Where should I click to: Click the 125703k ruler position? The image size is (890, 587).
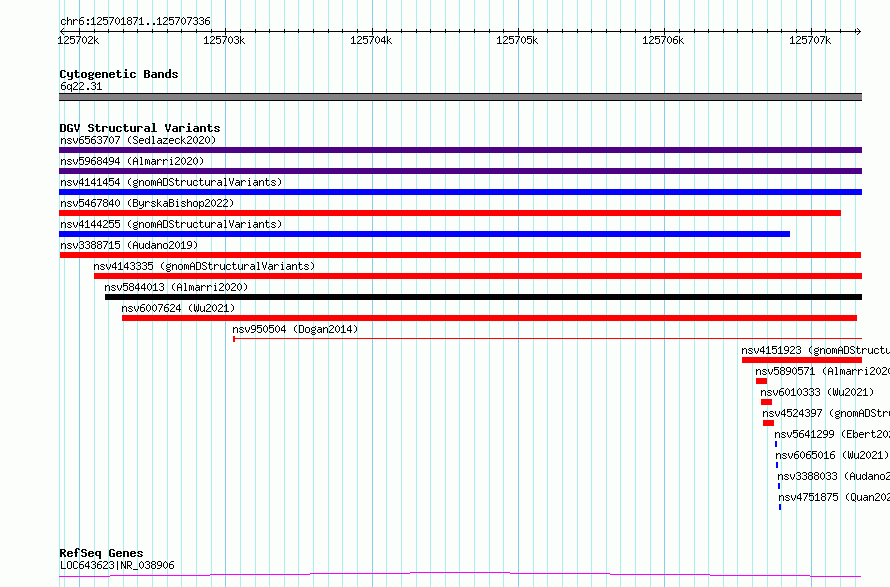coord(224,40)
